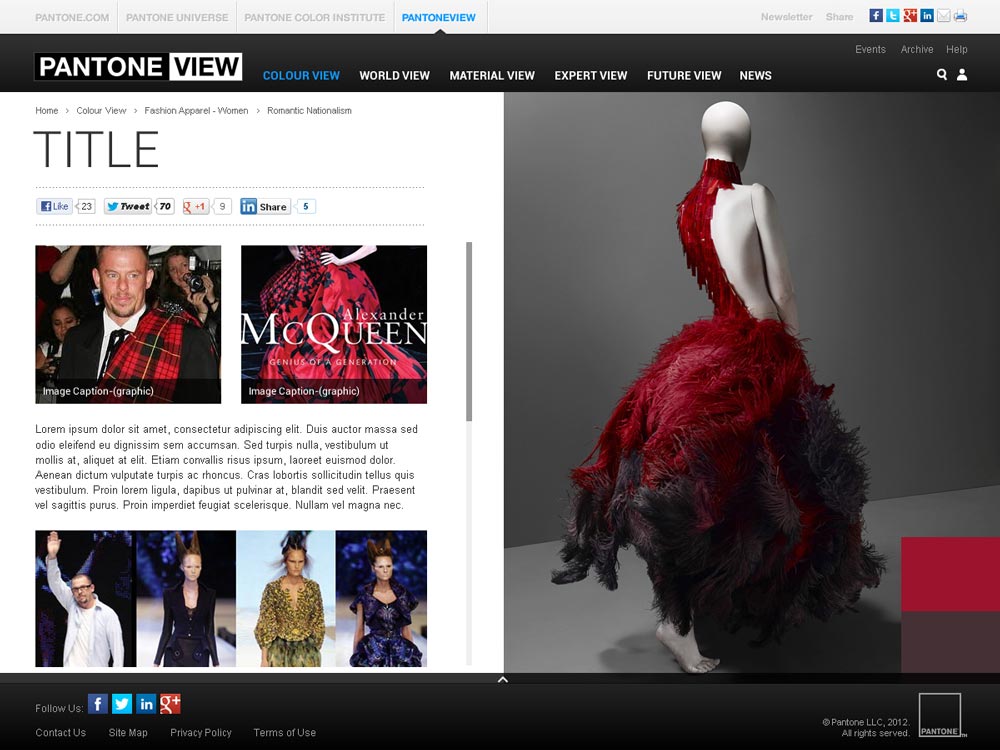This screenshot has width=1000, height=750.
Task: Click the Facebook like count 23
Action: 86,206
